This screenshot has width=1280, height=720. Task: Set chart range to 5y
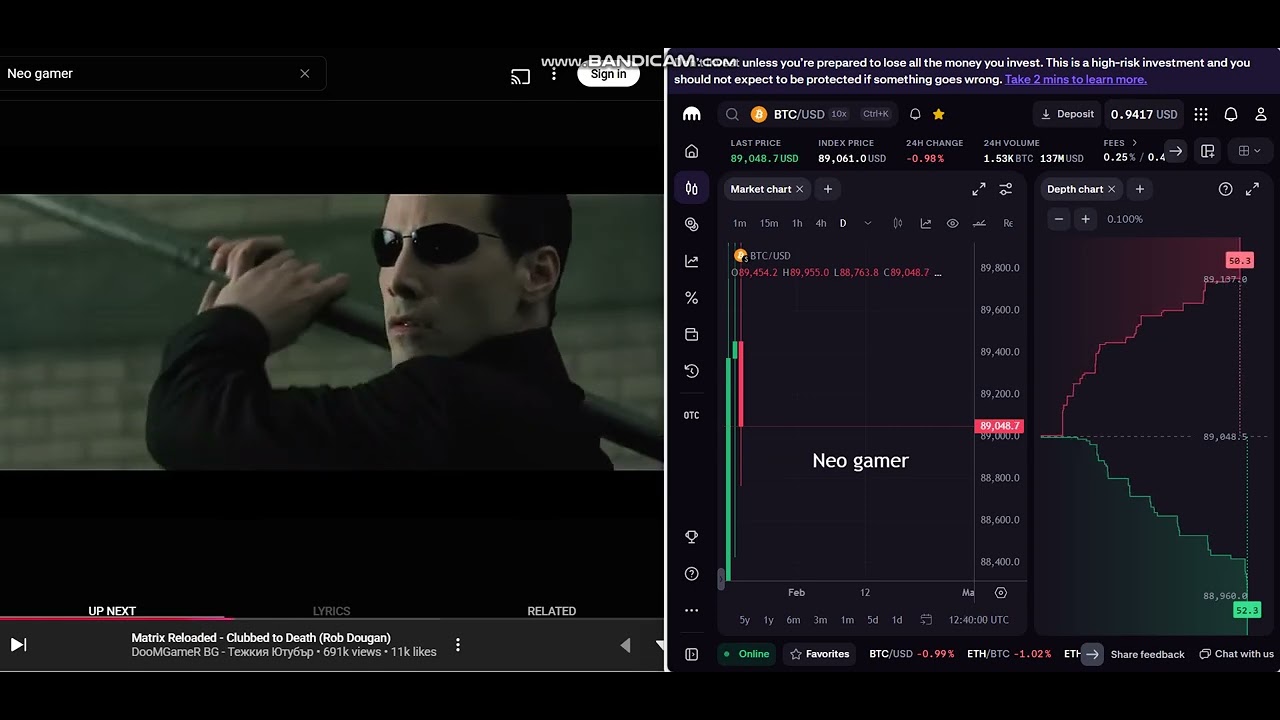click(744, 620)
